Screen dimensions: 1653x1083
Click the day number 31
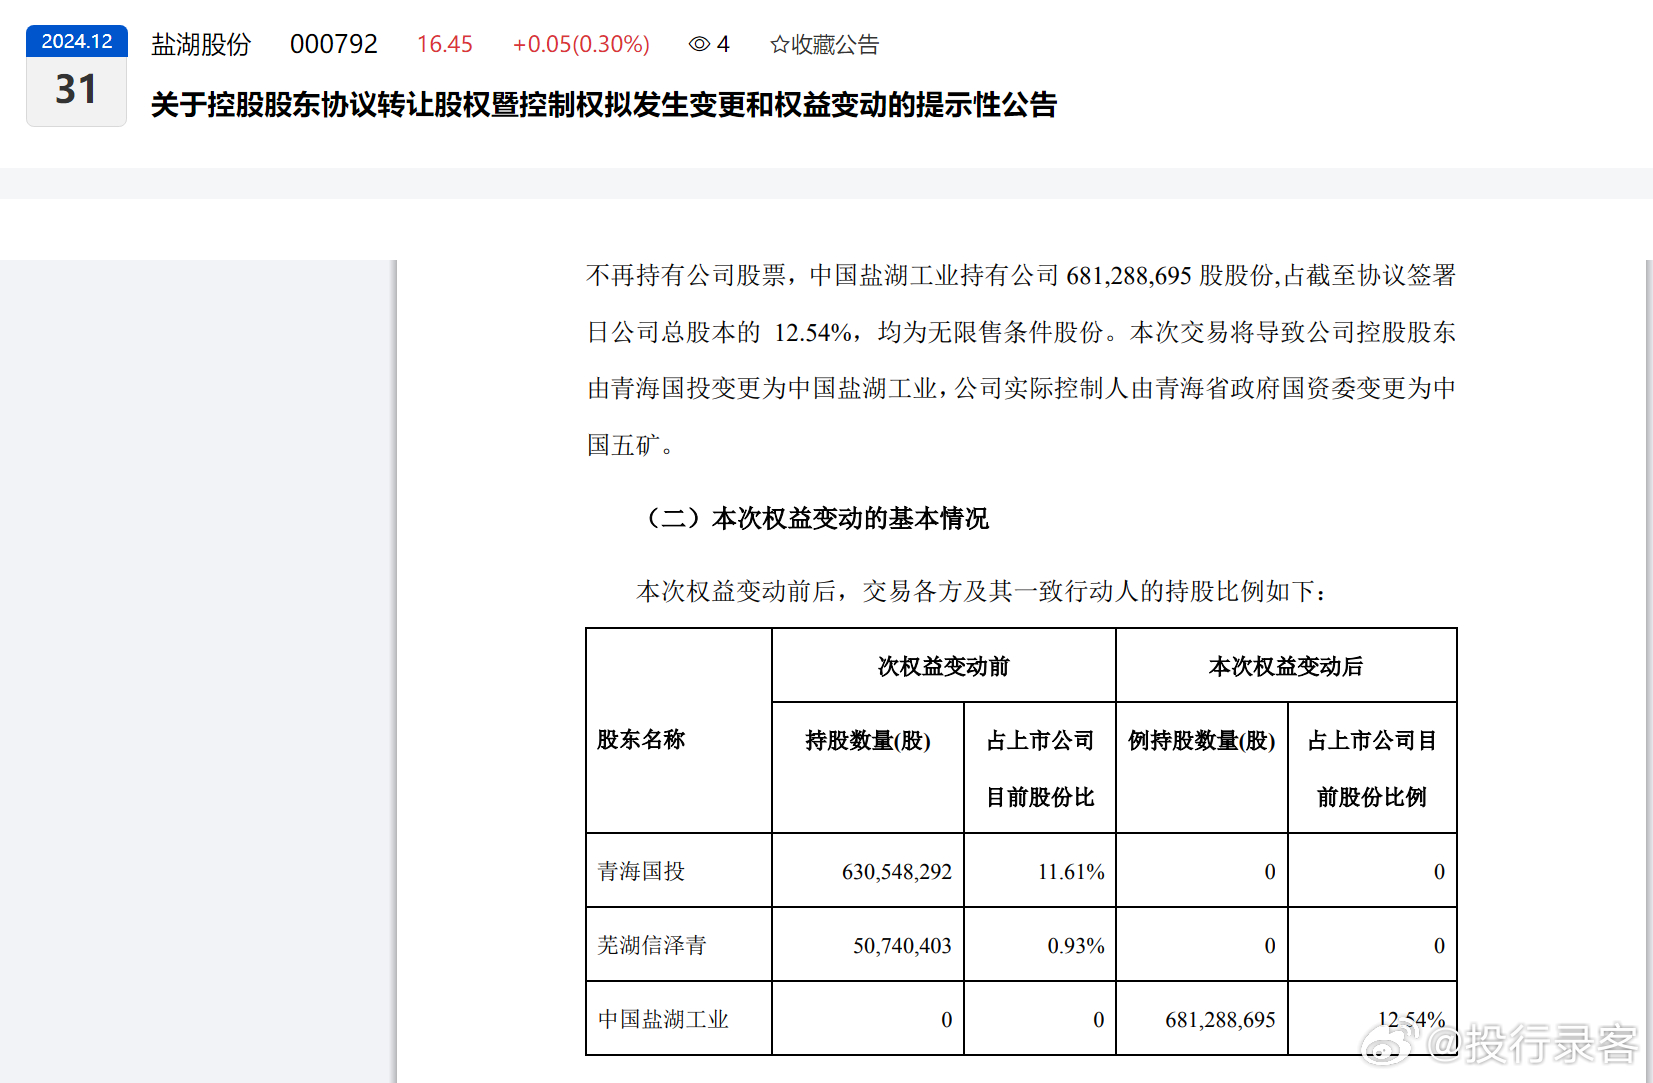76,90
